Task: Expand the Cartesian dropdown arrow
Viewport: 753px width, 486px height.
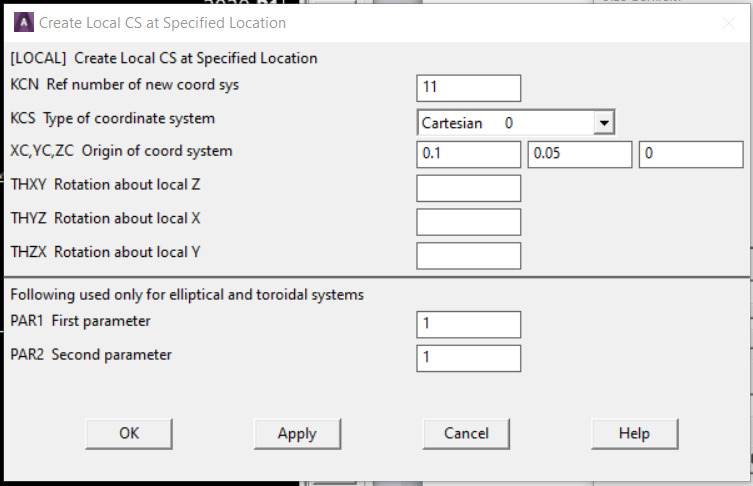Action: [603, 123]
